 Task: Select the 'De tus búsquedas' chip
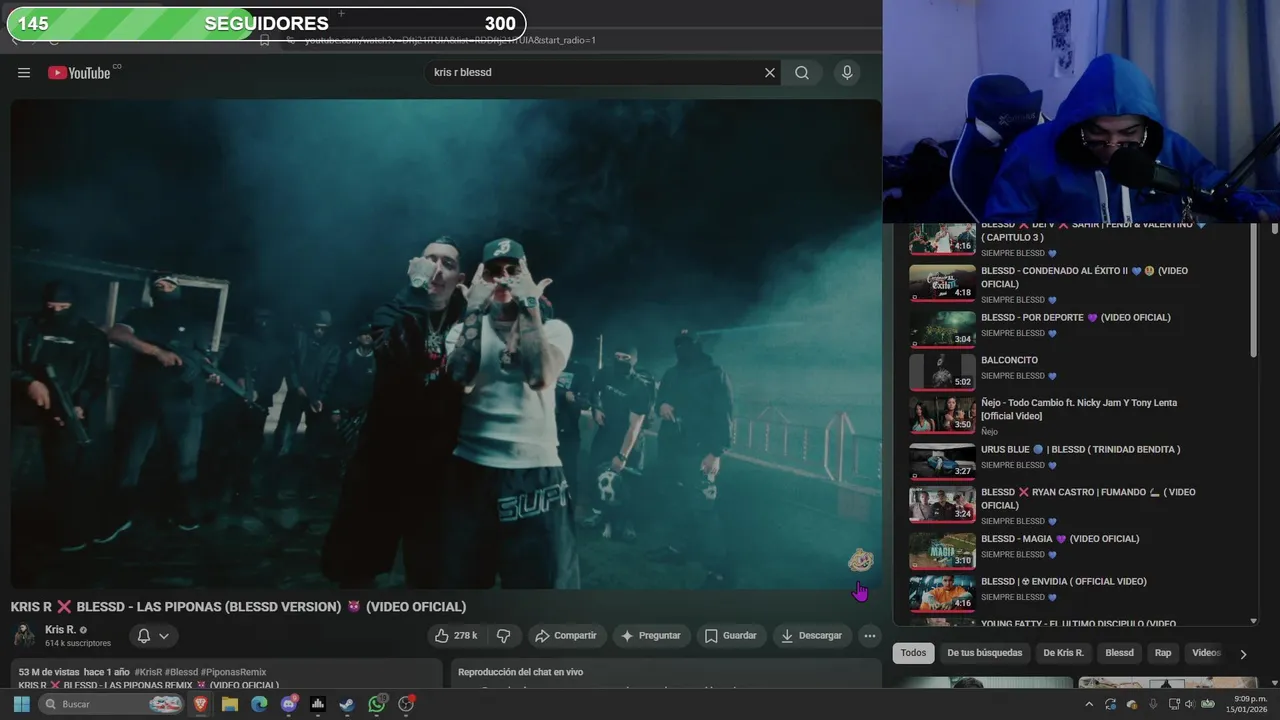point(984,653)
